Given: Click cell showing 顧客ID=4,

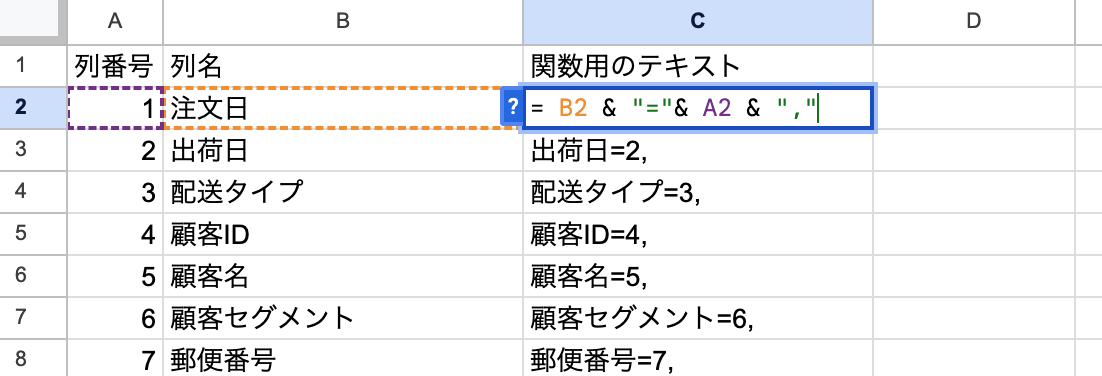Looking at the screenshot, I should 698,234.
